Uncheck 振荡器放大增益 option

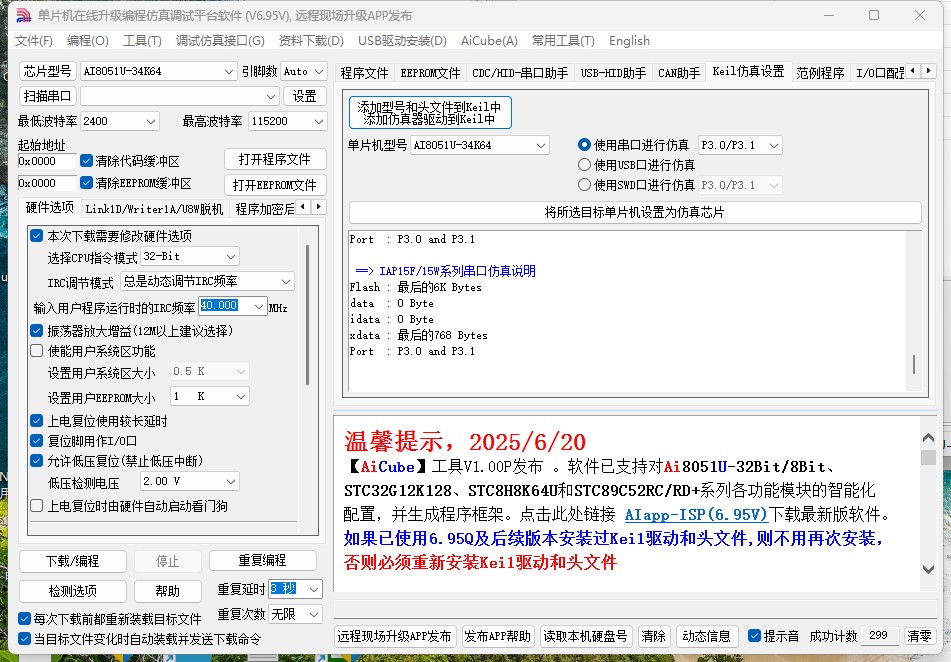click(x=36, y=331)
